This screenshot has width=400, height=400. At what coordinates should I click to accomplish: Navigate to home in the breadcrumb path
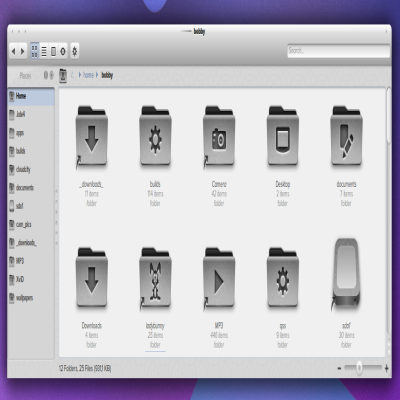point(88,75)
